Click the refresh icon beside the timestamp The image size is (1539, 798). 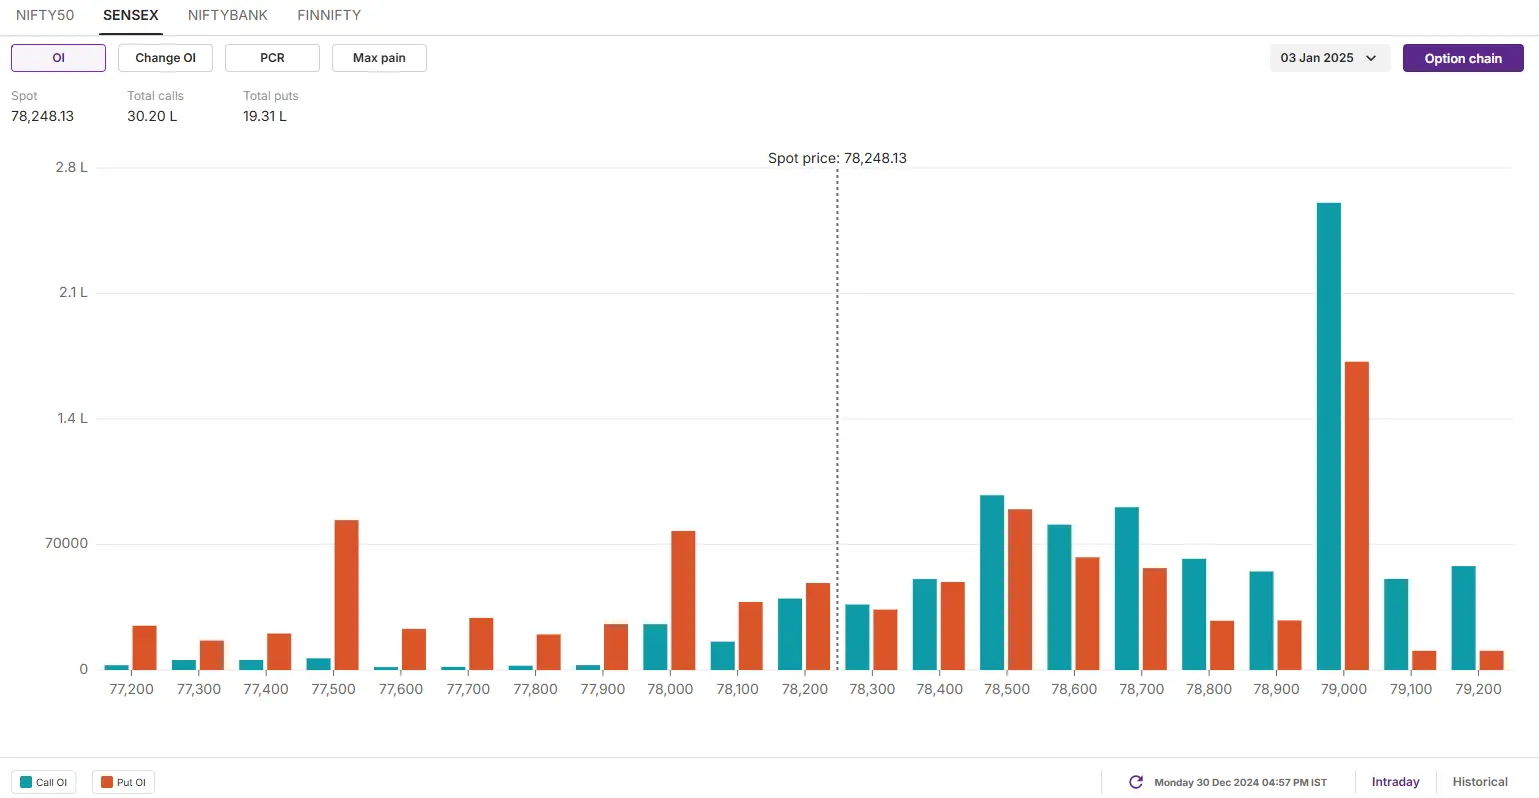[x=1135, y=782]
